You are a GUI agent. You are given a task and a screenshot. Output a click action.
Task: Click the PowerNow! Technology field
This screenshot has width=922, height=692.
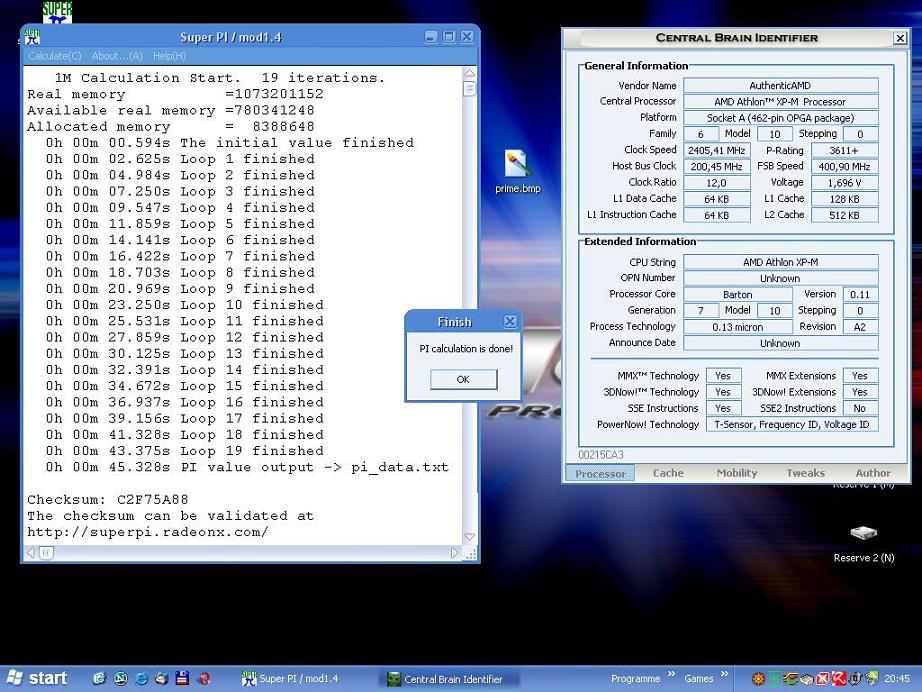pos(791,424)
